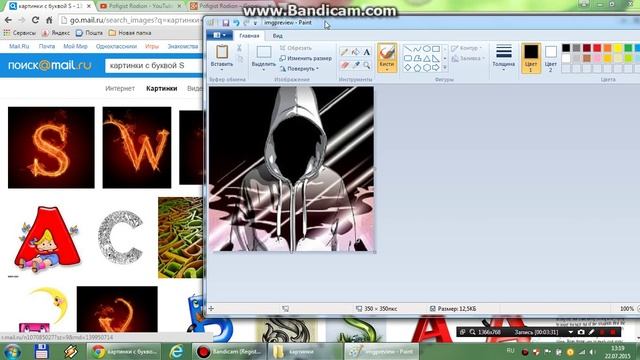Select the Pencil tool in Paint
This screenshot has width=640, height=360.
pos(344,52)
